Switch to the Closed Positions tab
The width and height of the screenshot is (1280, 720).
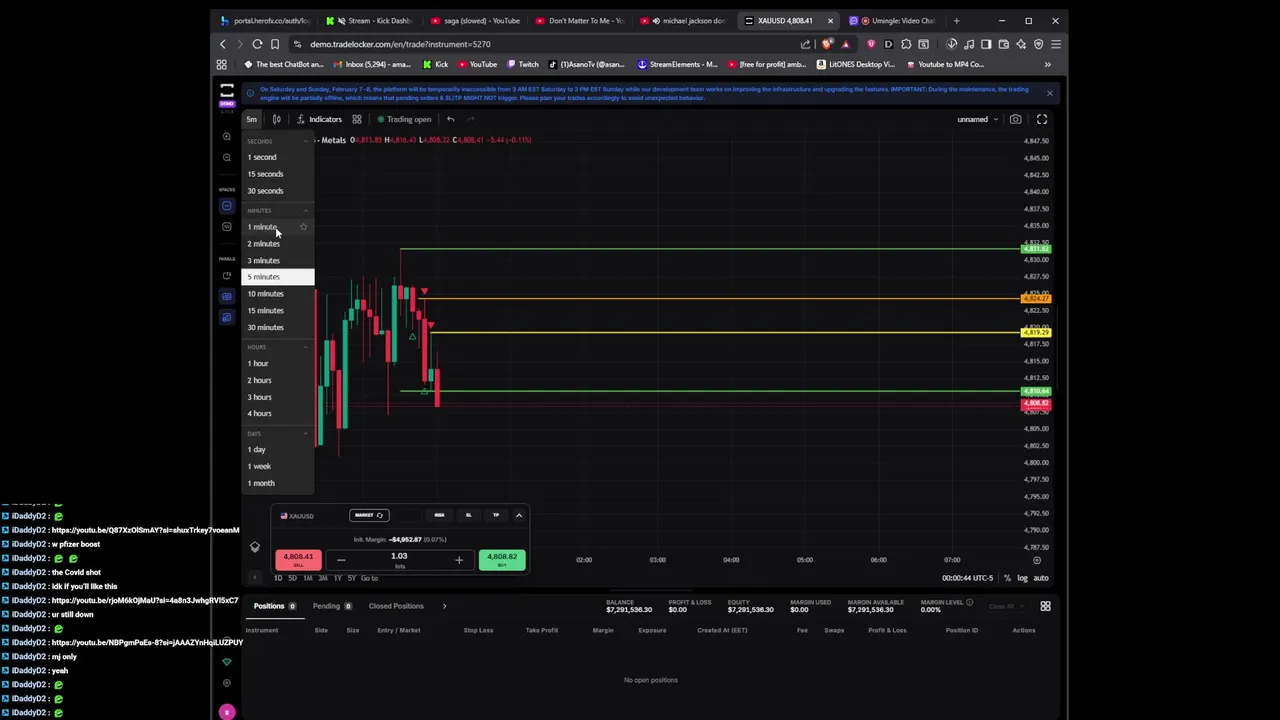coord(396,606)
